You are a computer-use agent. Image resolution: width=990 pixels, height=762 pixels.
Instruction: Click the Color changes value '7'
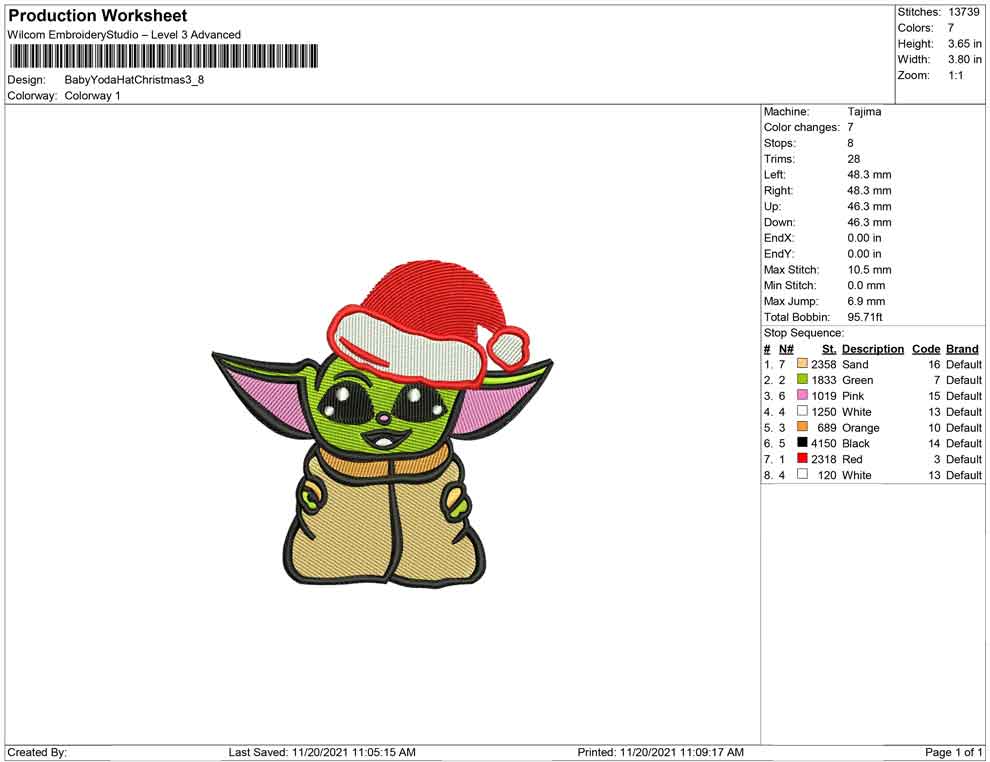point(850,128)
